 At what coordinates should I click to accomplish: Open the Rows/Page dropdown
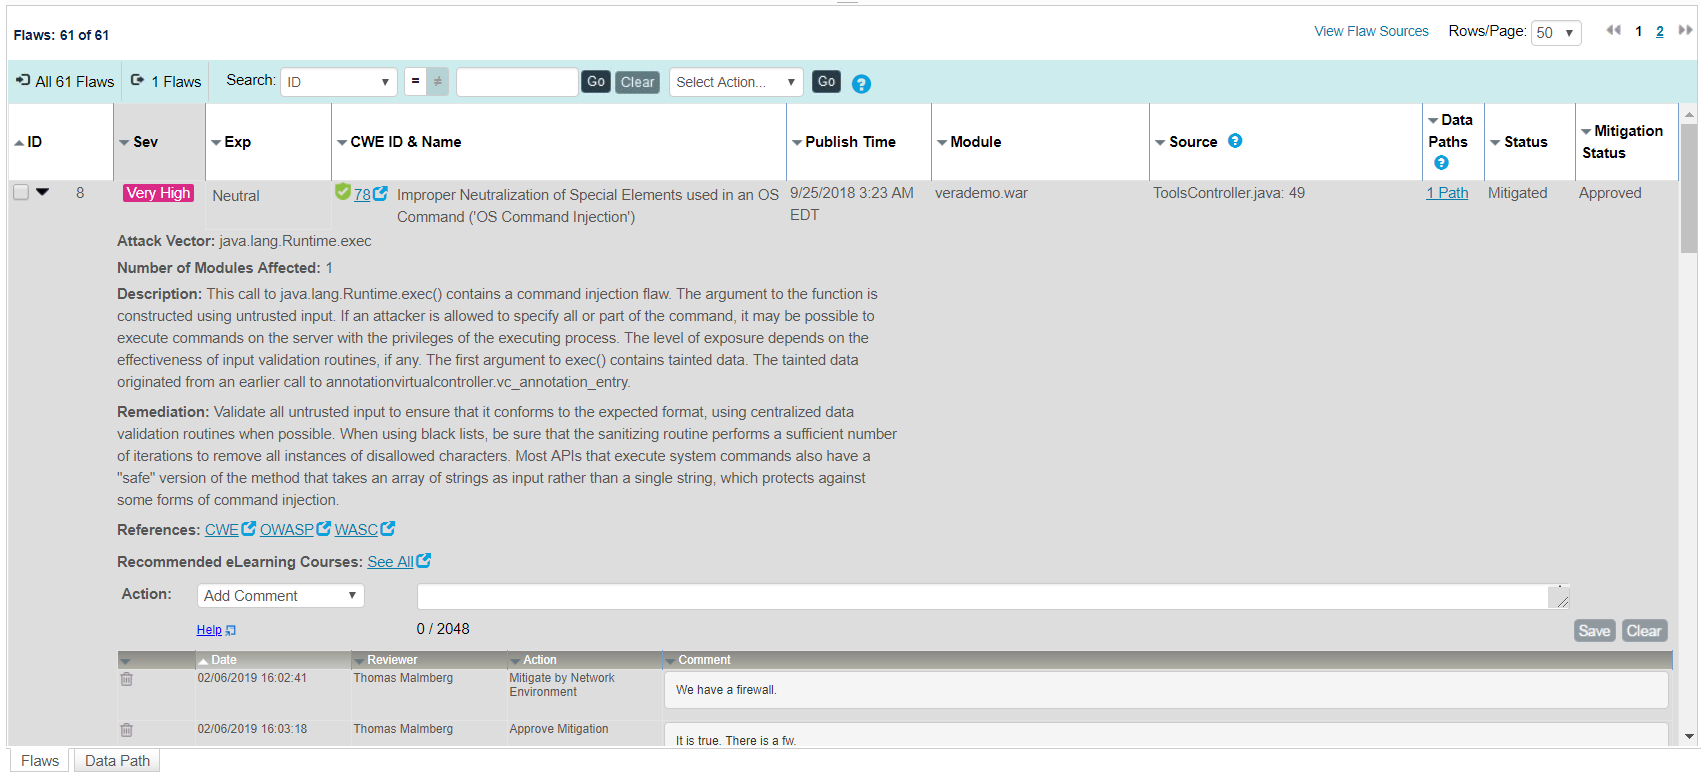tap(1556, 33)
